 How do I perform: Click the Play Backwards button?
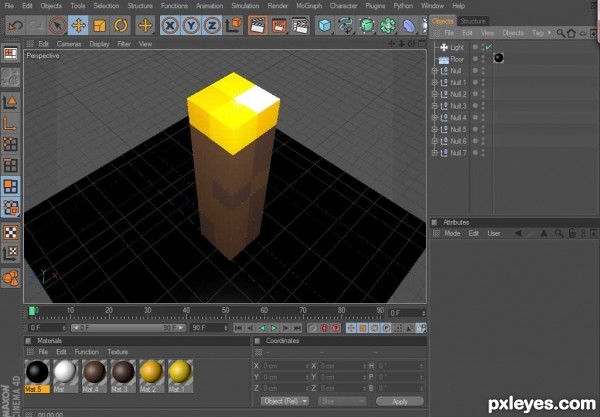coord(262,328)
